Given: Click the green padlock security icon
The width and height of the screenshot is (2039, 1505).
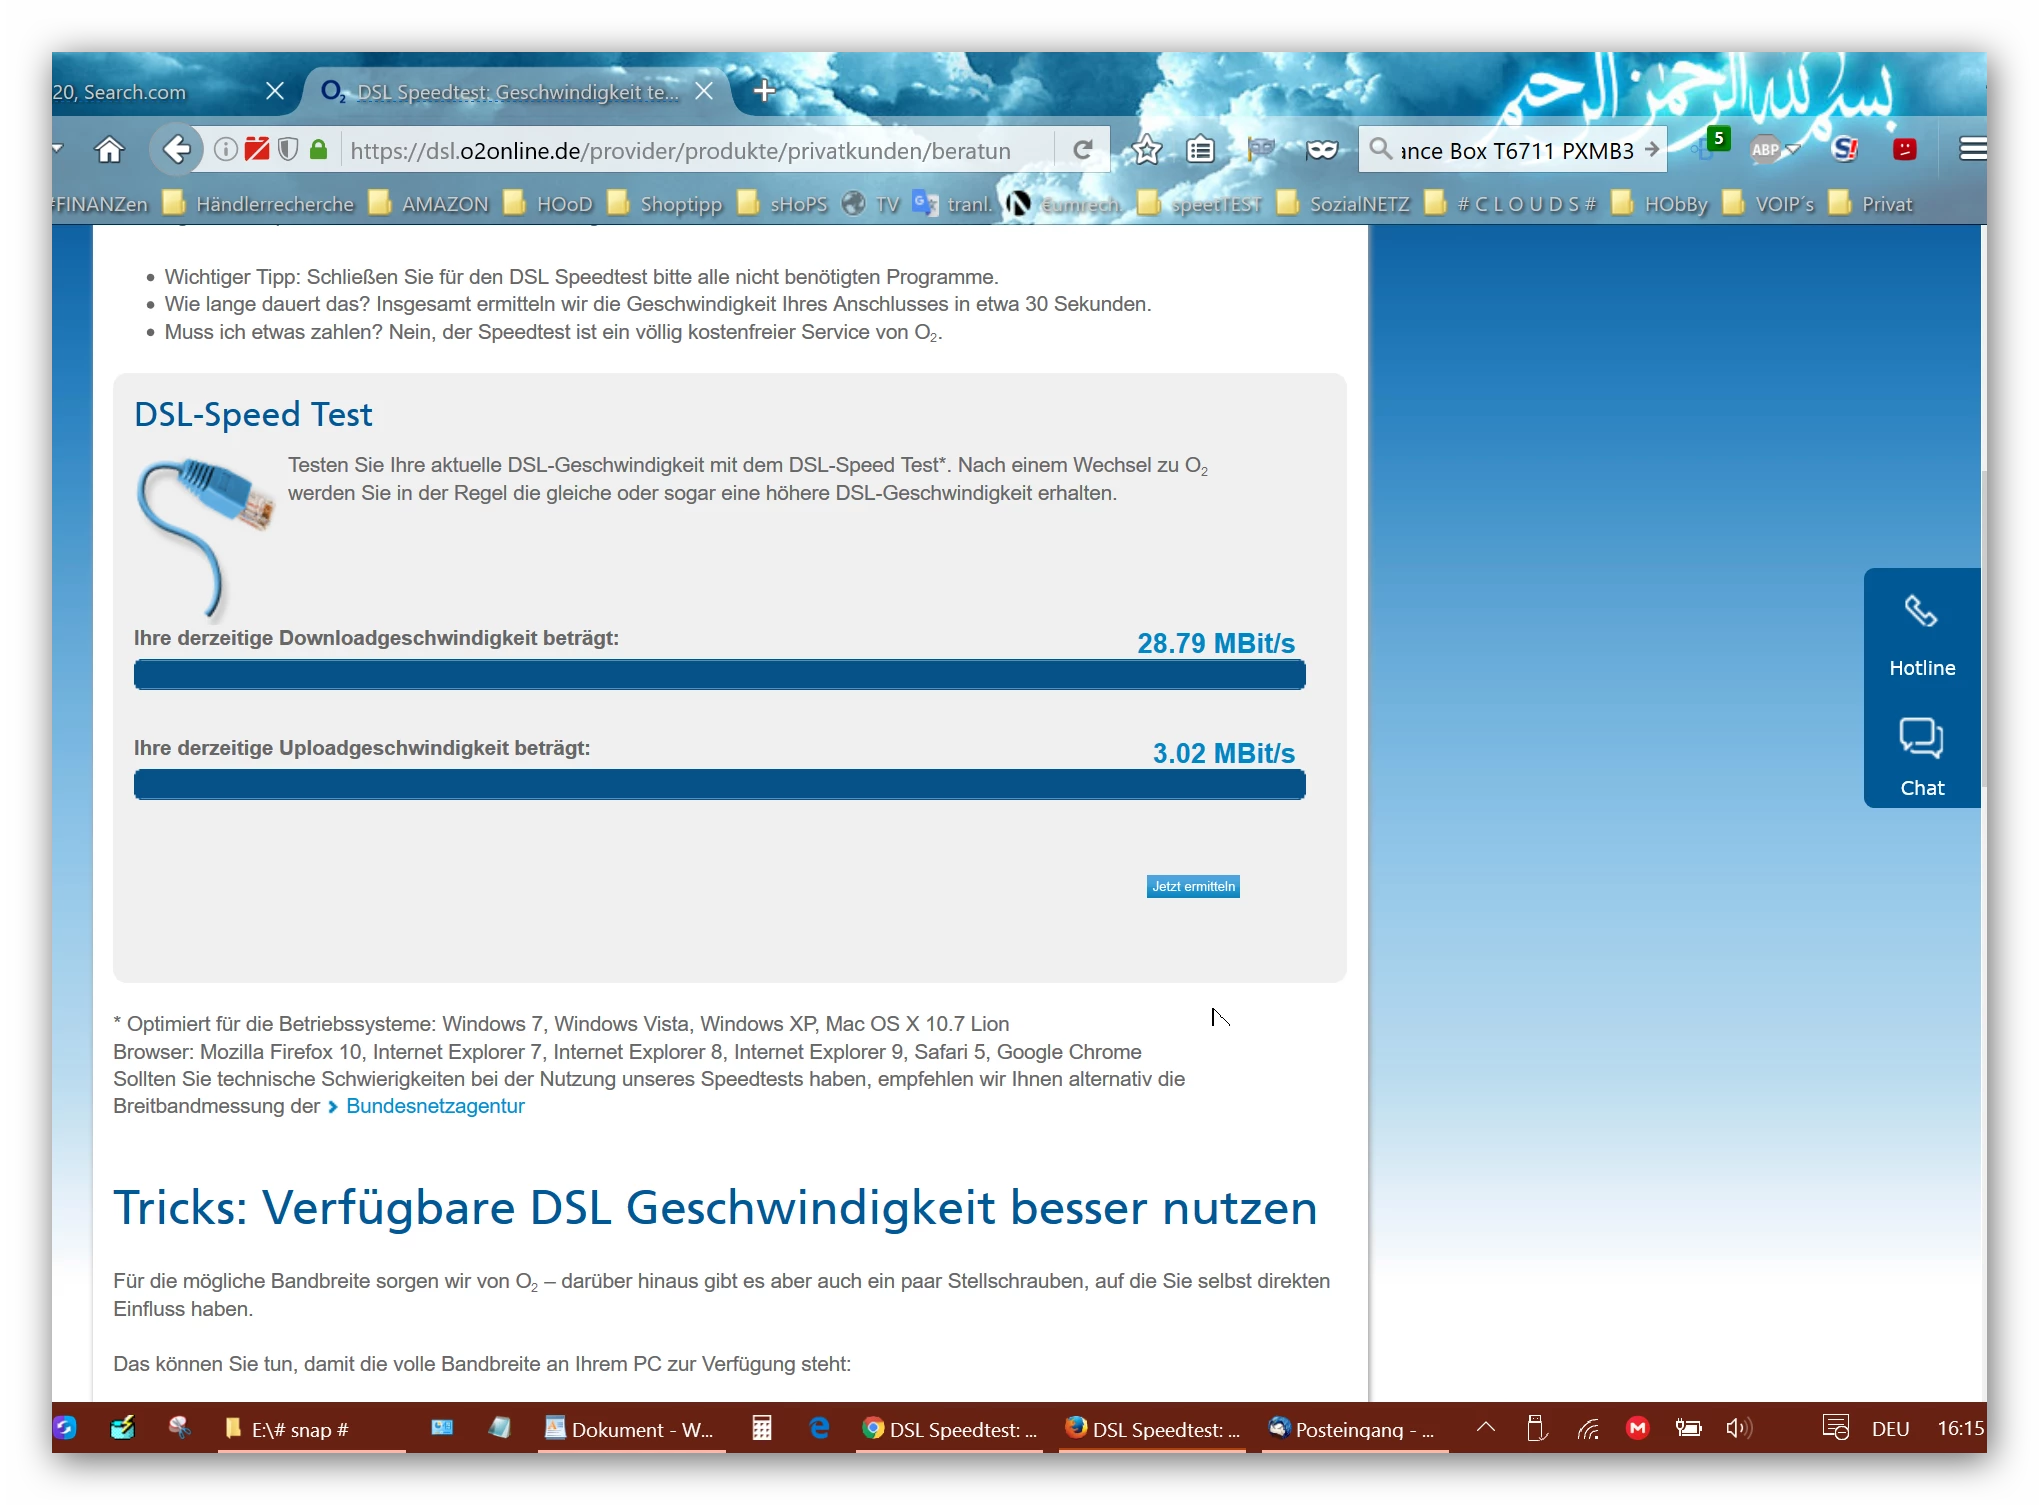Looking at the screenshot, I should 318,150.
